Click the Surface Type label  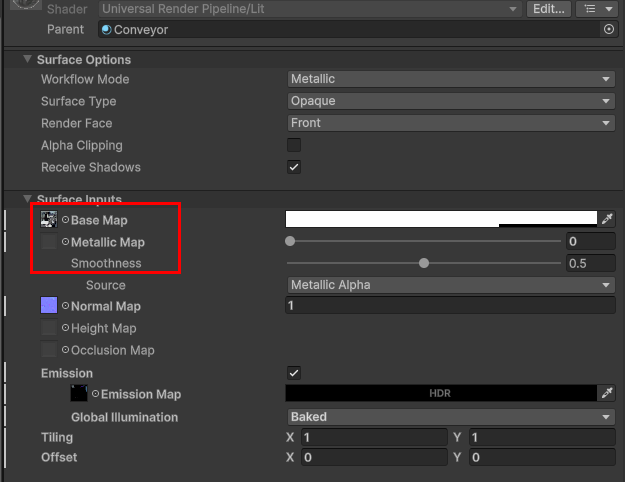click(x=79, y=101)
